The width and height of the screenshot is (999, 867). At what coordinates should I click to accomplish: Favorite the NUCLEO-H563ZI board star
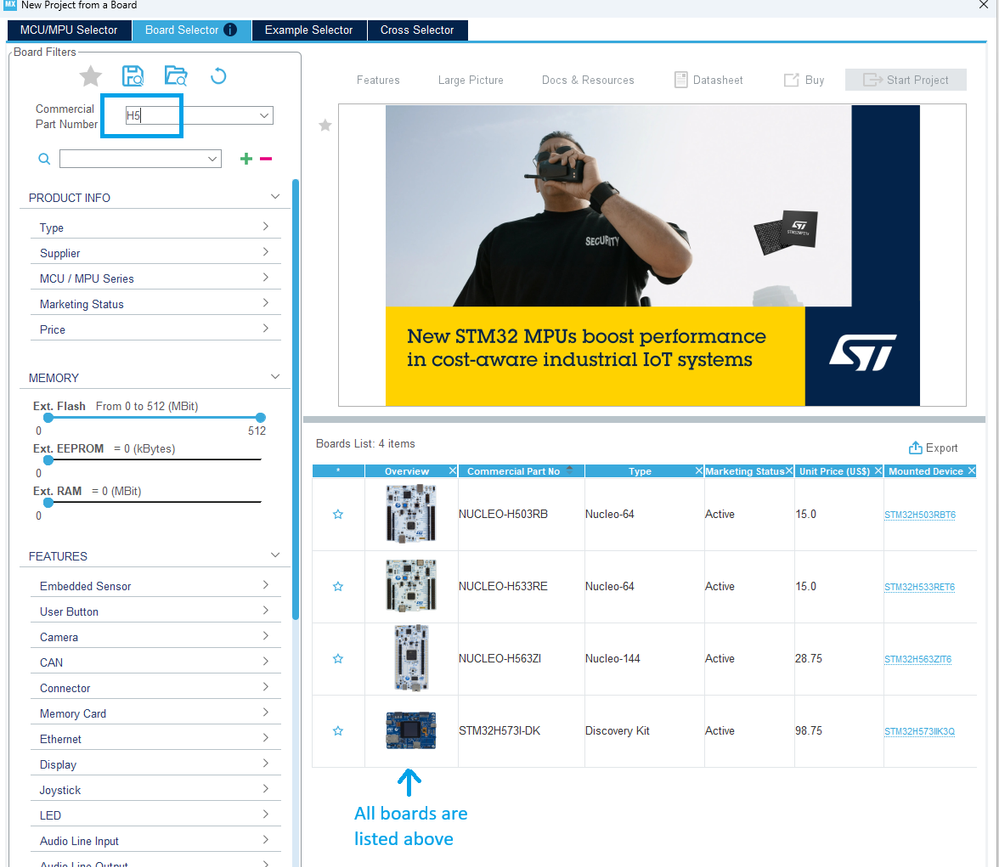(x=338, y=659)
